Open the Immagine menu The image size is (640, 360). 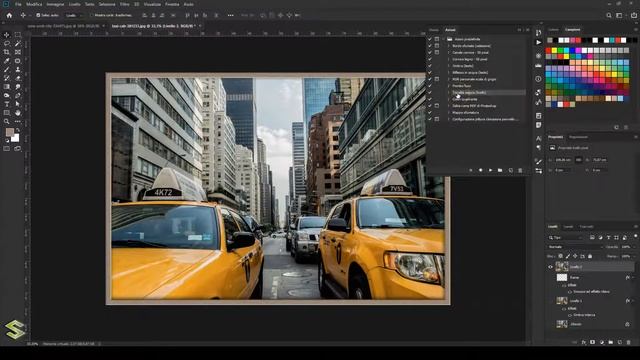point(55,4)
